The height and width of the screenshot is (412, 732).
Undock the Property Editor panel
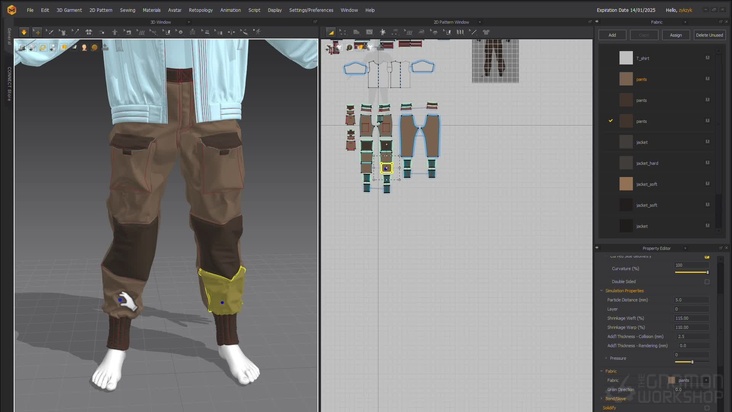(x=721, y=248)
